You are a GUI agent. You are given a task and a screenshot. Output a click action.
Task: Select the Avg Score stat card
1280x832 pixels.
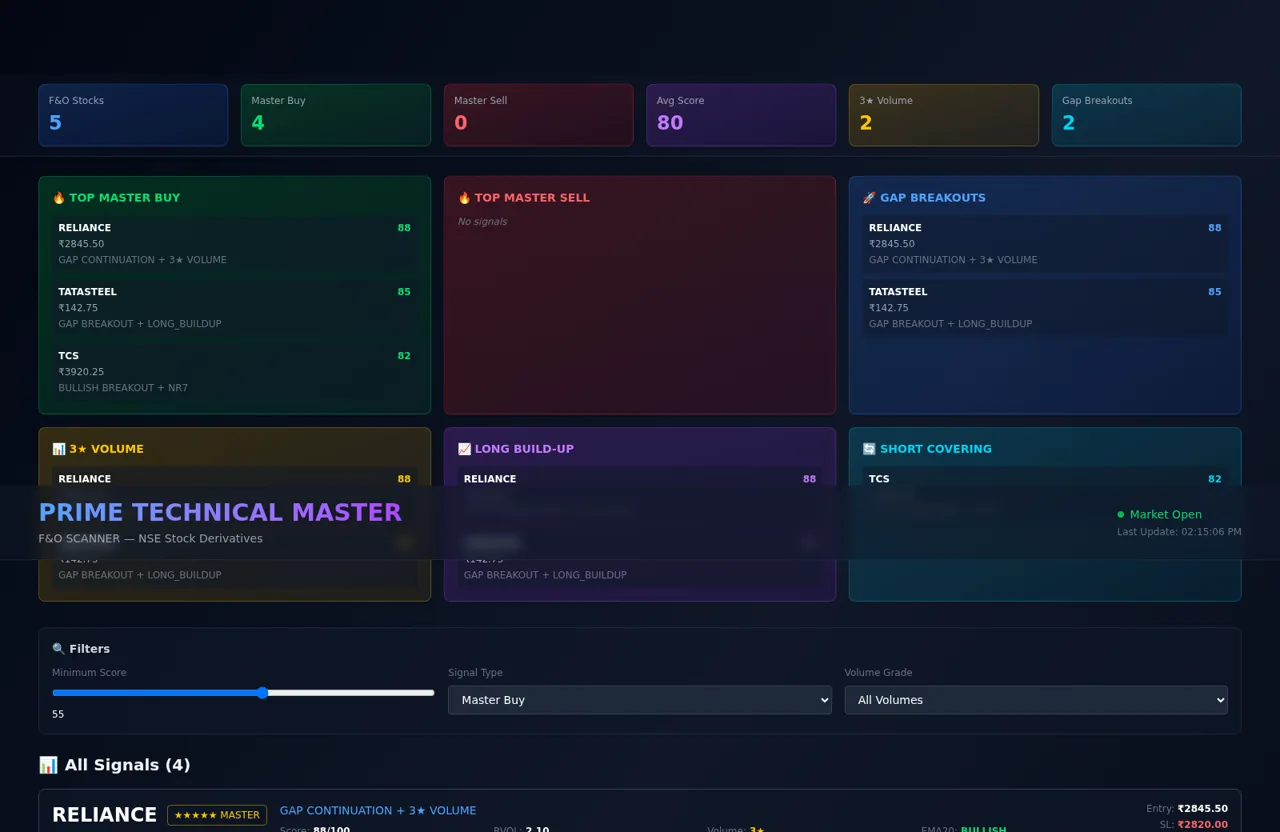(741, 115)
